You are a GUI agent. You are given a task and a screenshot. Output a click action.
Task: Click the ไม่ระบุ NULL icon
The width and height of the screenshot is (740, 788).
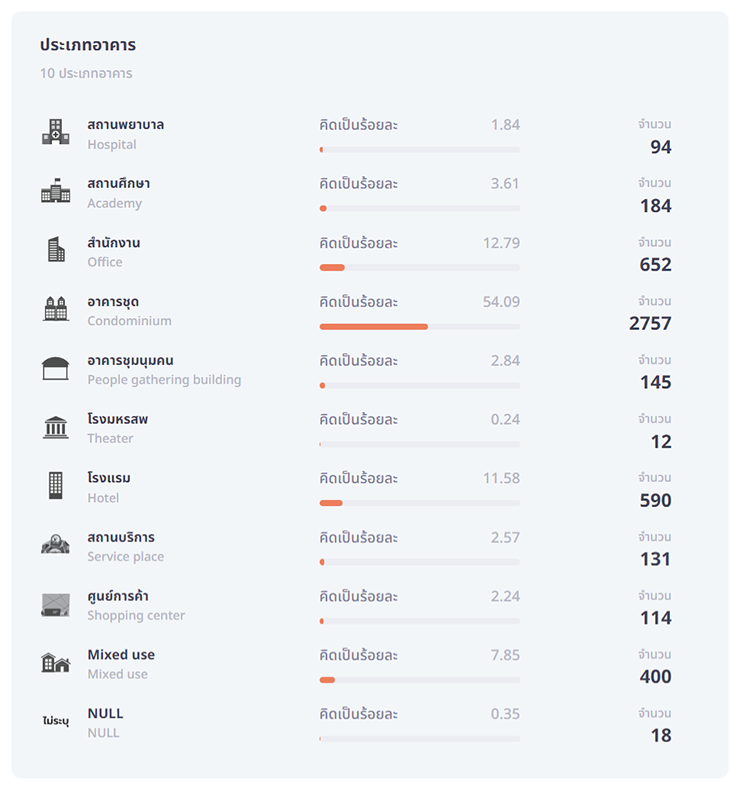[55, 721]
